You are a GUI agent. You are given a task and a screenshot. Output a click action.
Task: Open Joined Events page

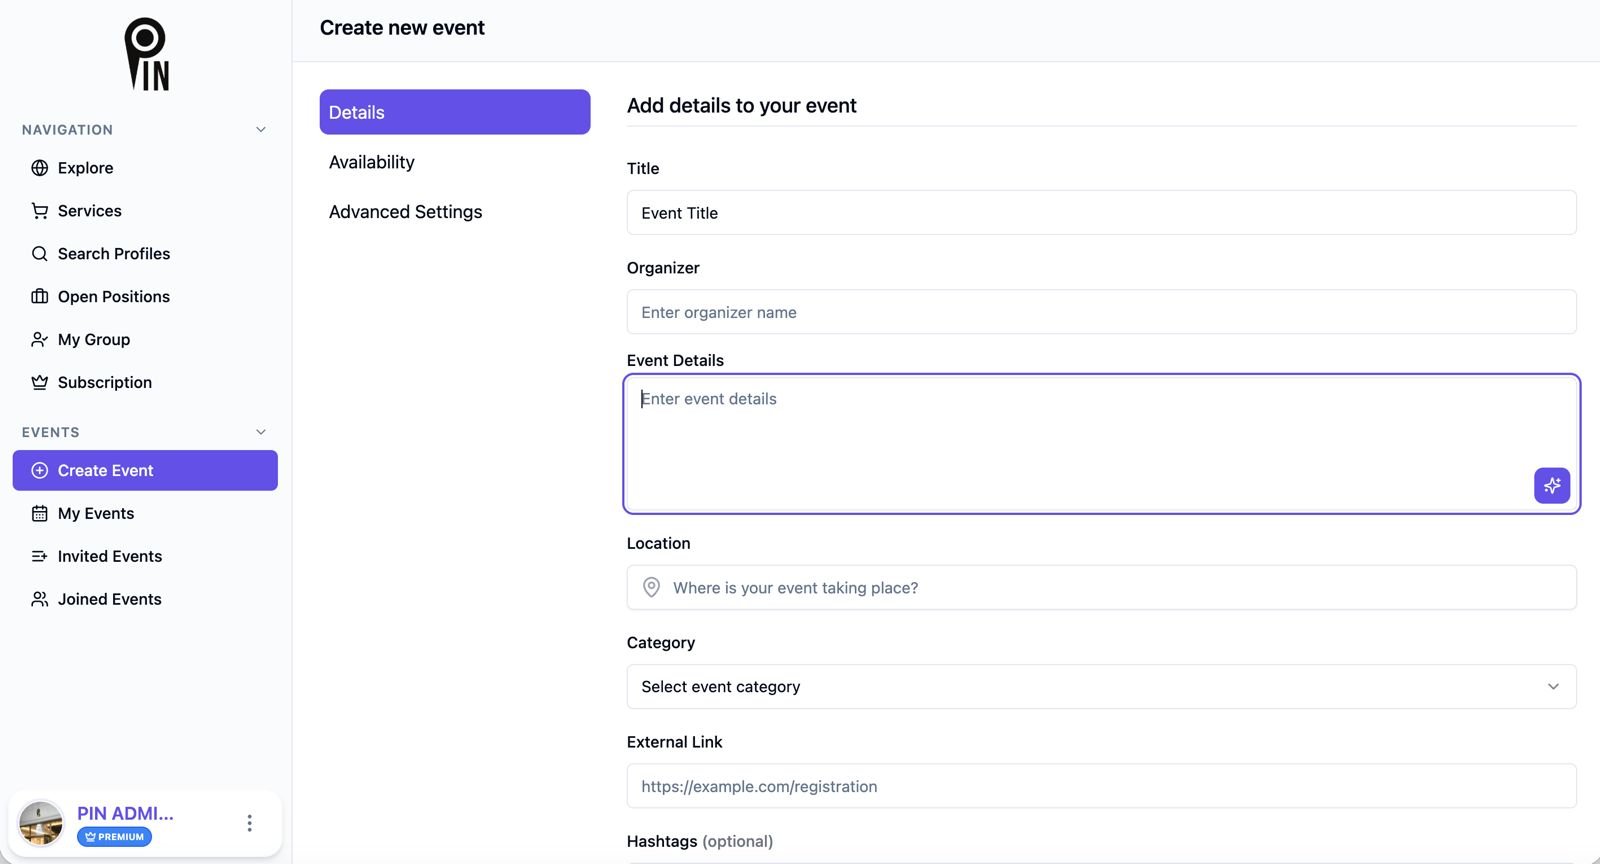point(109,599)
